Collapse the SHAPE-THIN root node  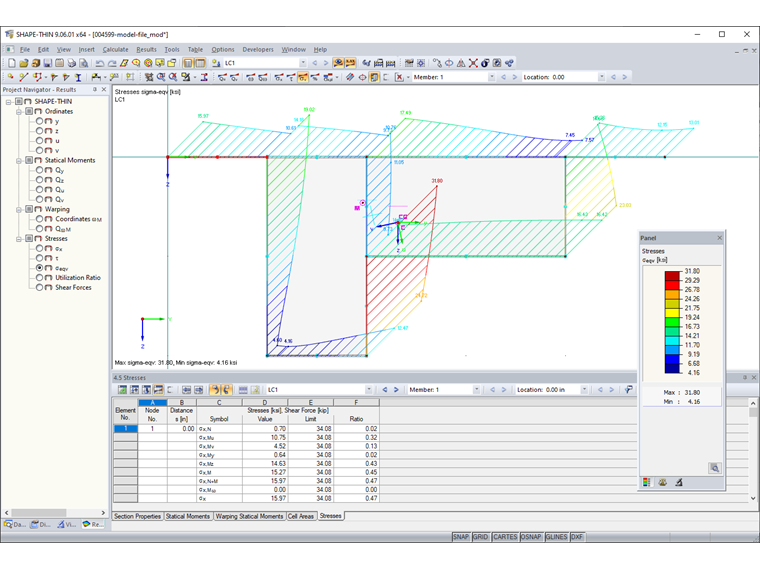tap(9, 102)
